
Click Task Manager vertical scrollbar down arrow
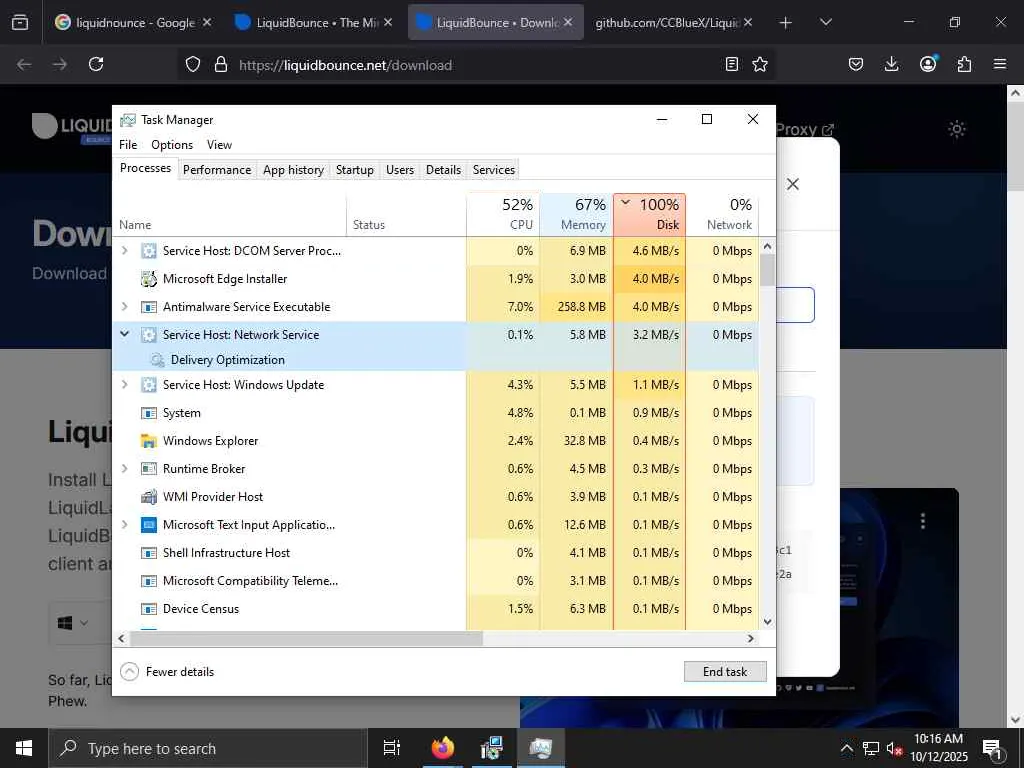(768, 622)
